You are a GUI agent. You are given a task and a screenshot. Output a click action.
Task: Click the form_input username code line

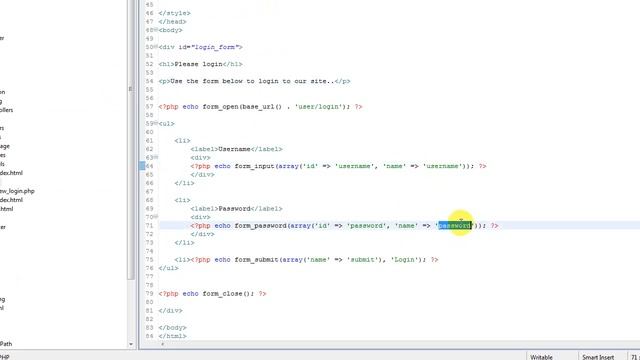point(338,166)
